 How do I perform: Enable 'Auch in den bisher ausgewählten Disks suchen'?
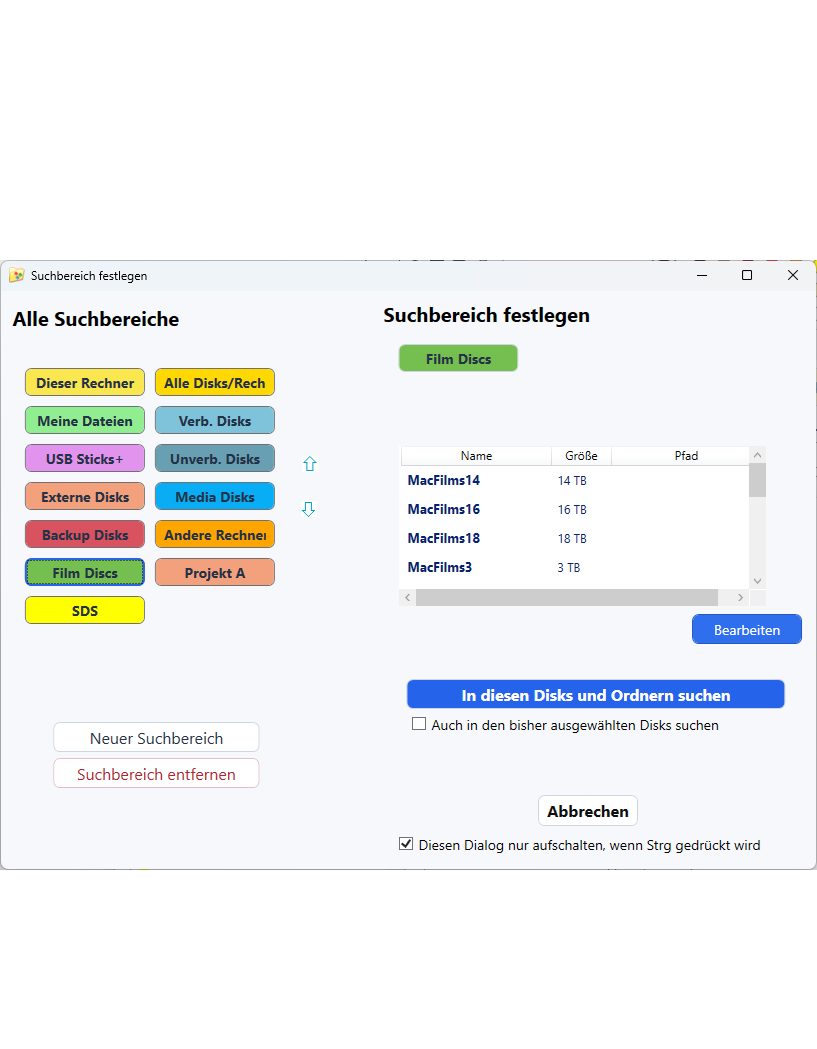click(x=419, y=724)
